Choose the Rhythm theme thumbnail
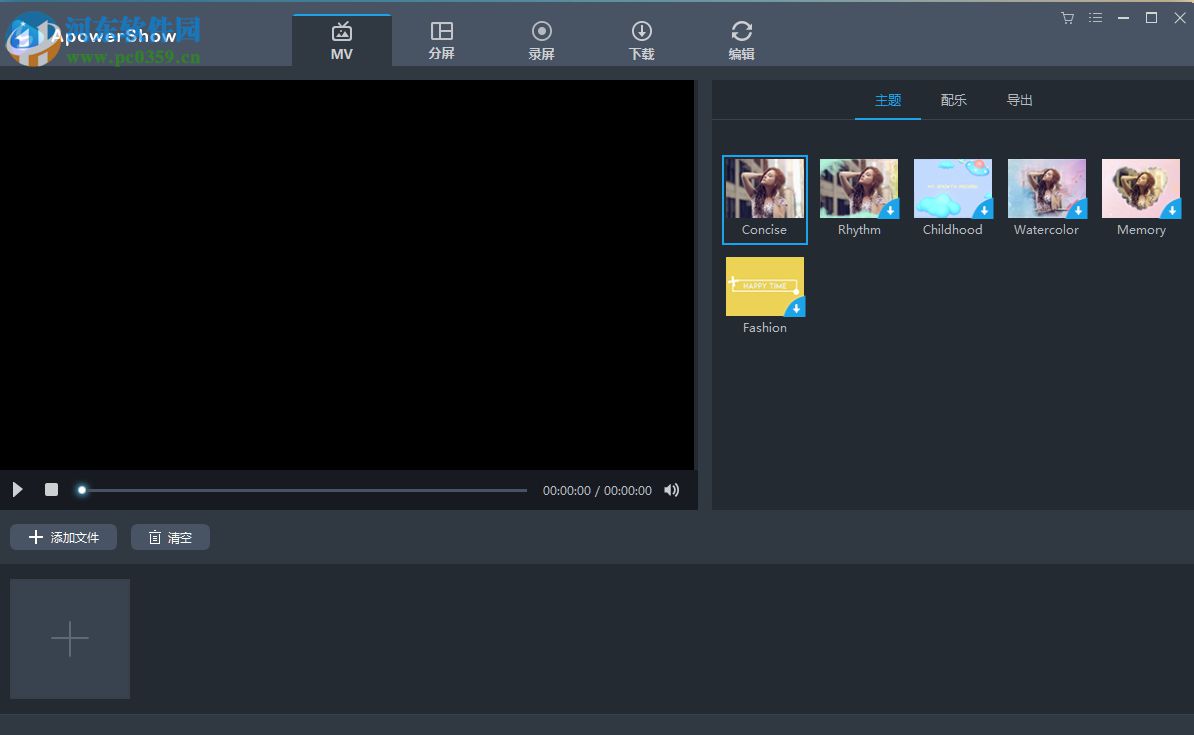The image size is (1194, 735). pos(859,189)
